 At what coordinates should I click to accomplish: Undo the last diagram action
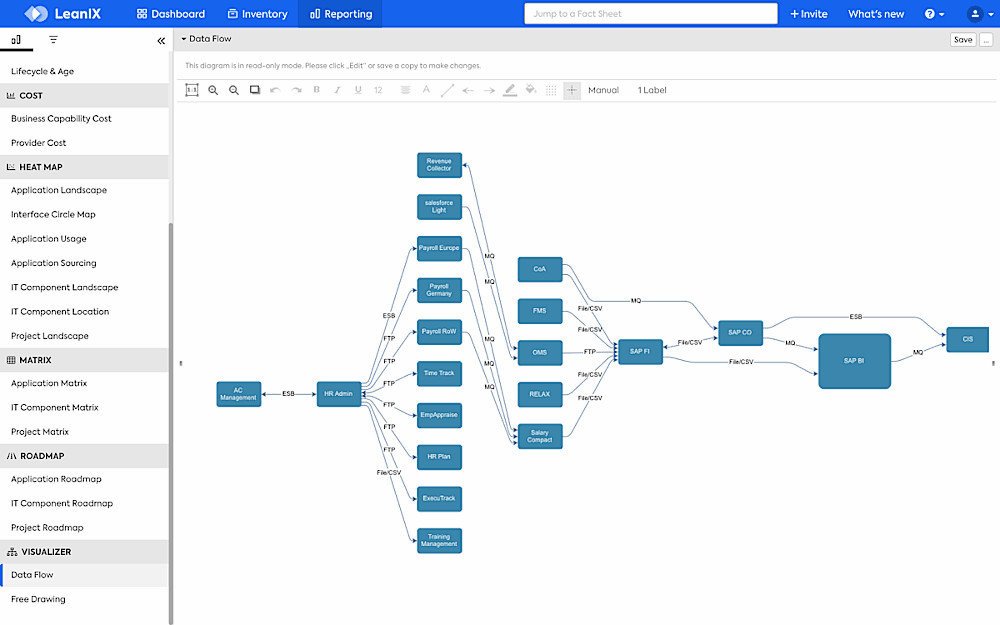(275, 90)
